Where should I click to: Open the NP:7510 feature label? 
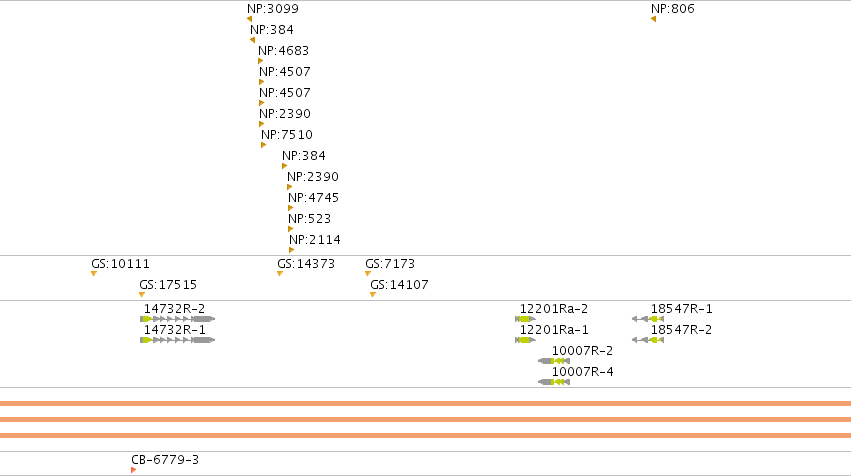[287, 135]
